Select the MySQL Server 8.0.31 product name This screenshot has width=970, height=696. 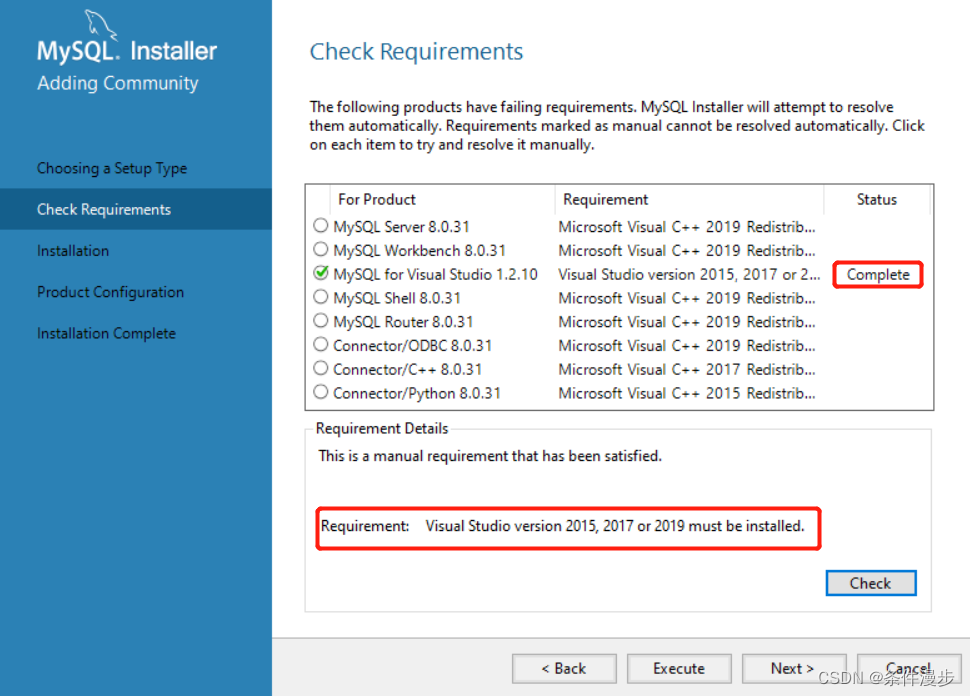[x=401, y=227]
